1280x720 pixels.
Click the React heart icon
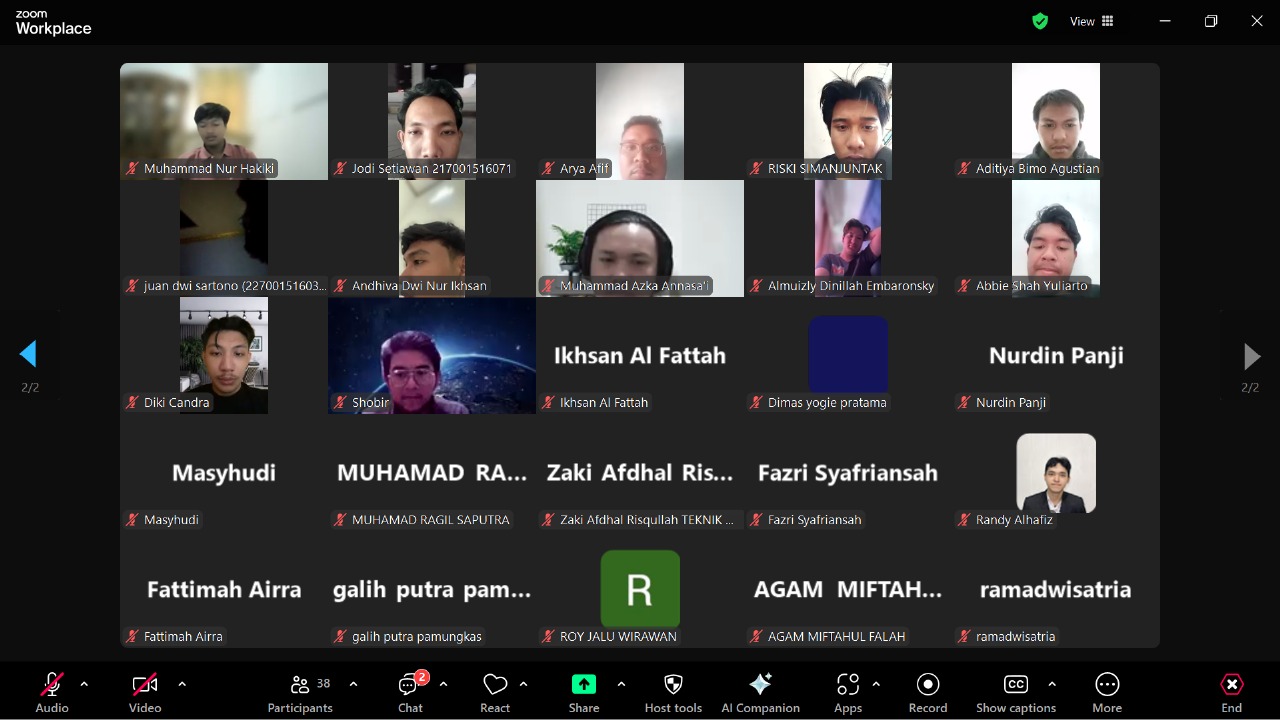(495, 684)
